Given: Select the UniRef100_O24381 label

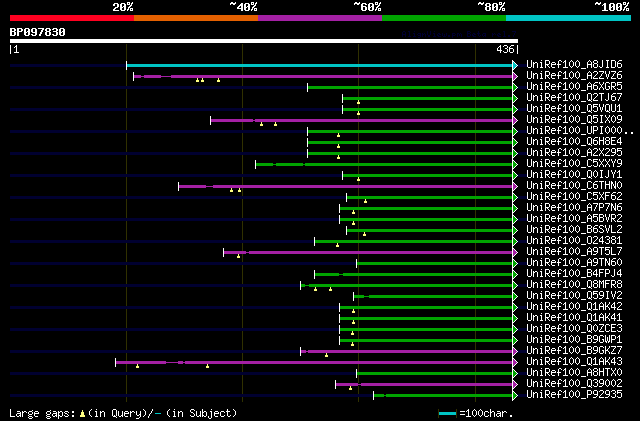Looking at the screenshot, I should click(x=574, y=241).
